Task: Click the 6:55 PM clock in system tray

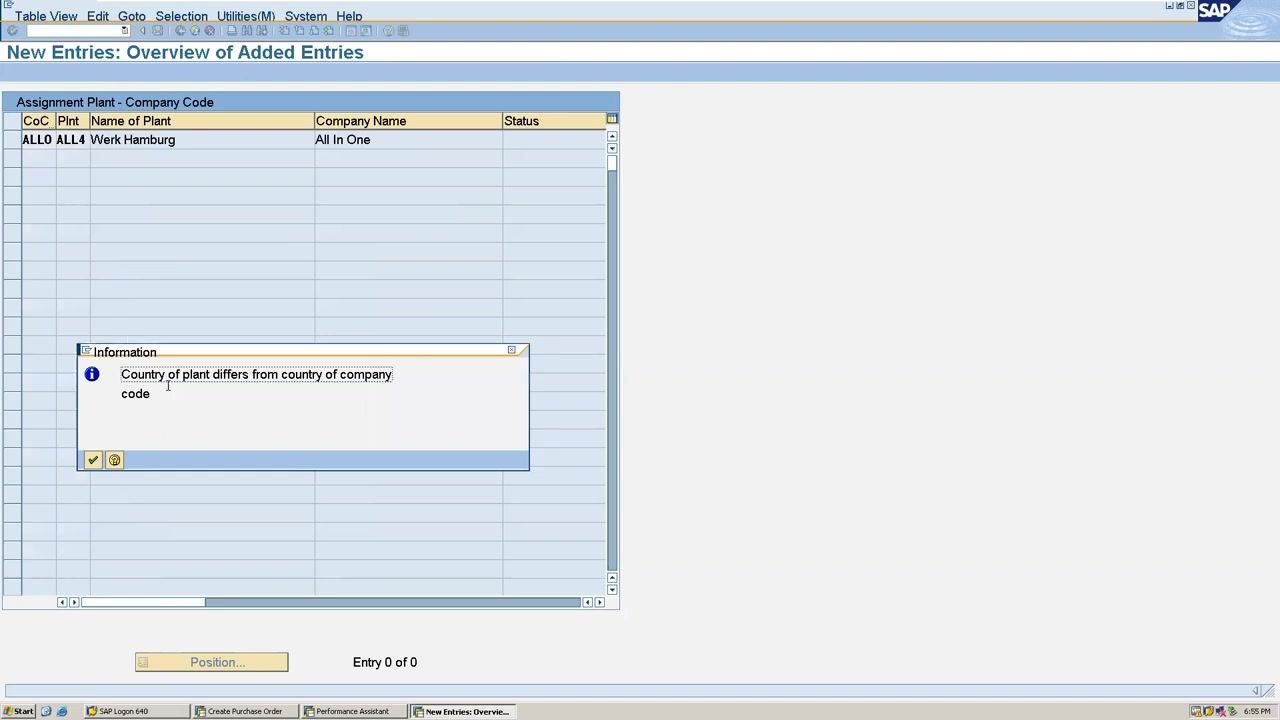Action: click(x=1257, y=711)
